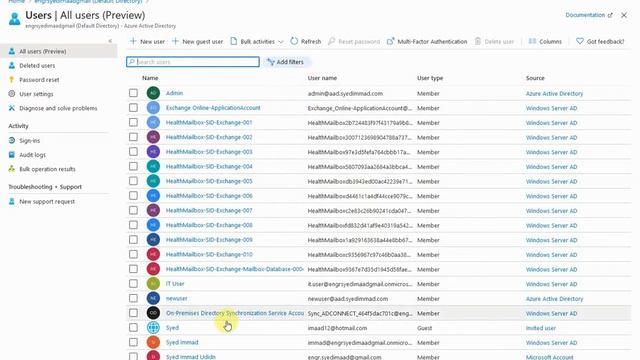Screen dimensions: 640x360
Task: Click the All users (Preview) sidebar icon
Action: pyautogui.click(x=12, y=51)
